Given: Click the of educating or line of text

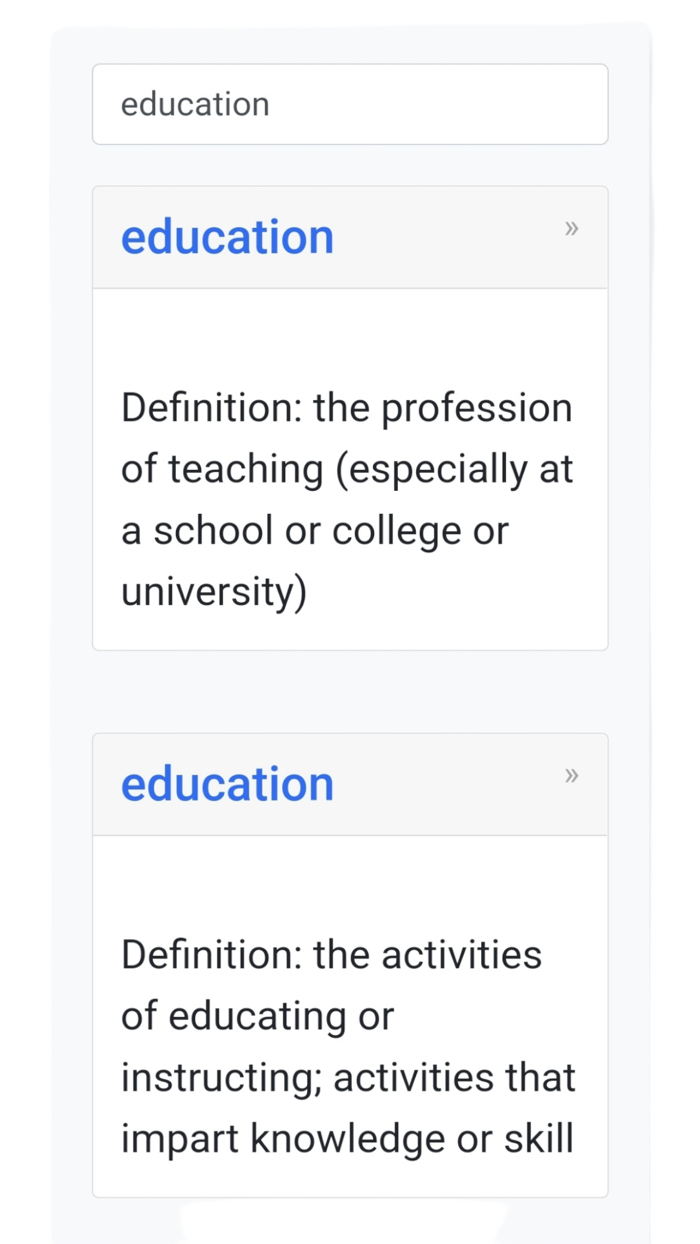Looking at the screenshot, I should pyautogui.click(x=257, y=1016).
